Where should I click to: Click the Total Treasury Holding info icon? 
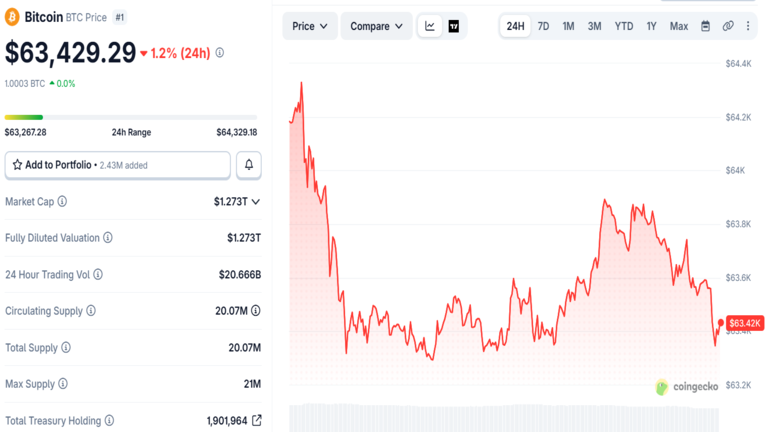(110, 420)
